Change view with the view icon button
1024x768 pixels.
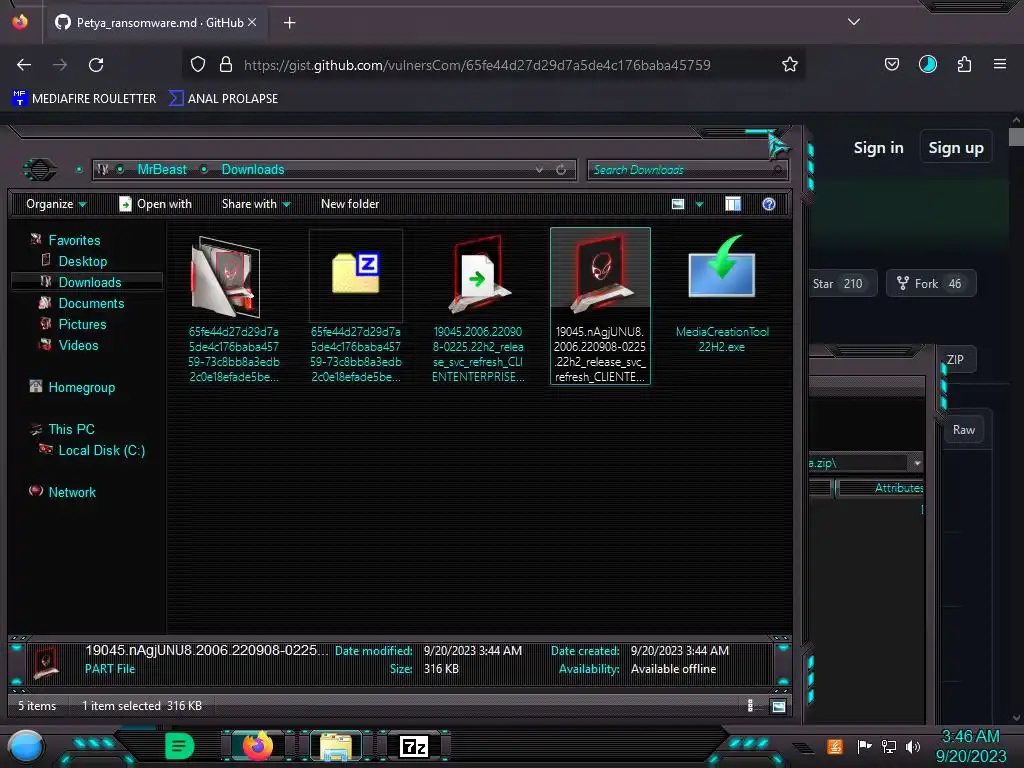pos(678,204)
